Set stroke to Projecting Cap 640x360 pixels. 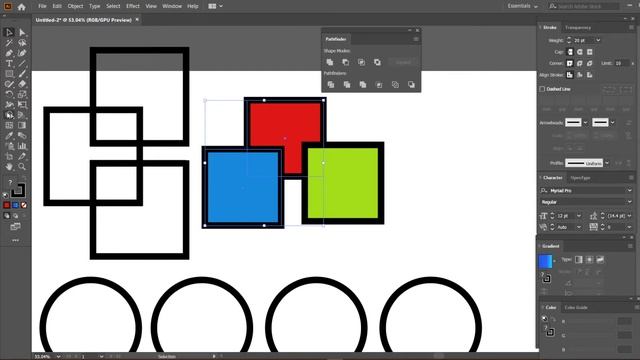click(x=590, y=52)
